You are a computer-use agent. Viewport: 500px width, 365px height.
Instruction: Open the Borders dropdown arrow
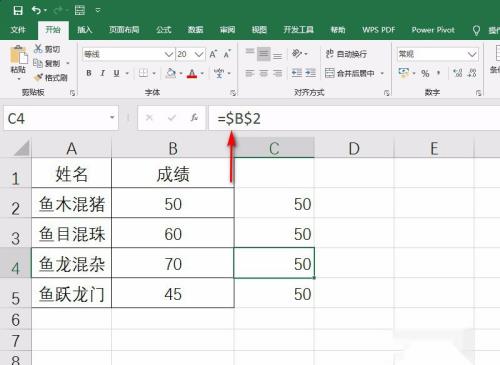(154, 73)
